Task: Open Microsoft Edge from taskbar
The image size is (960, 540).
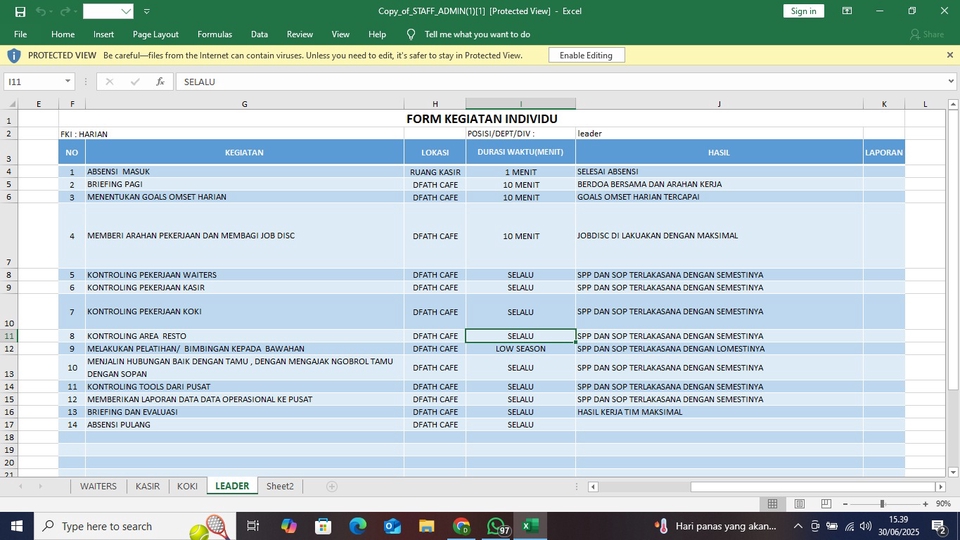Action: 358,526
